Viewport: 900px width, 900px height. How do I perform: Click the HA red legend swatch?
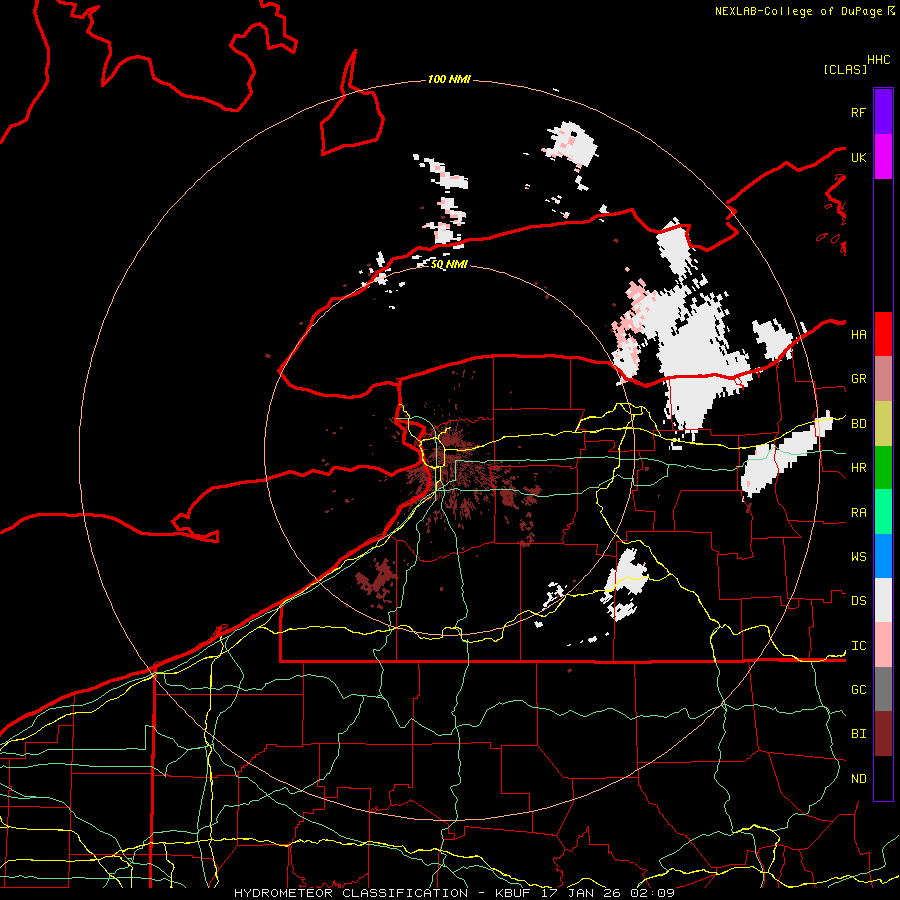click(883, 334)
